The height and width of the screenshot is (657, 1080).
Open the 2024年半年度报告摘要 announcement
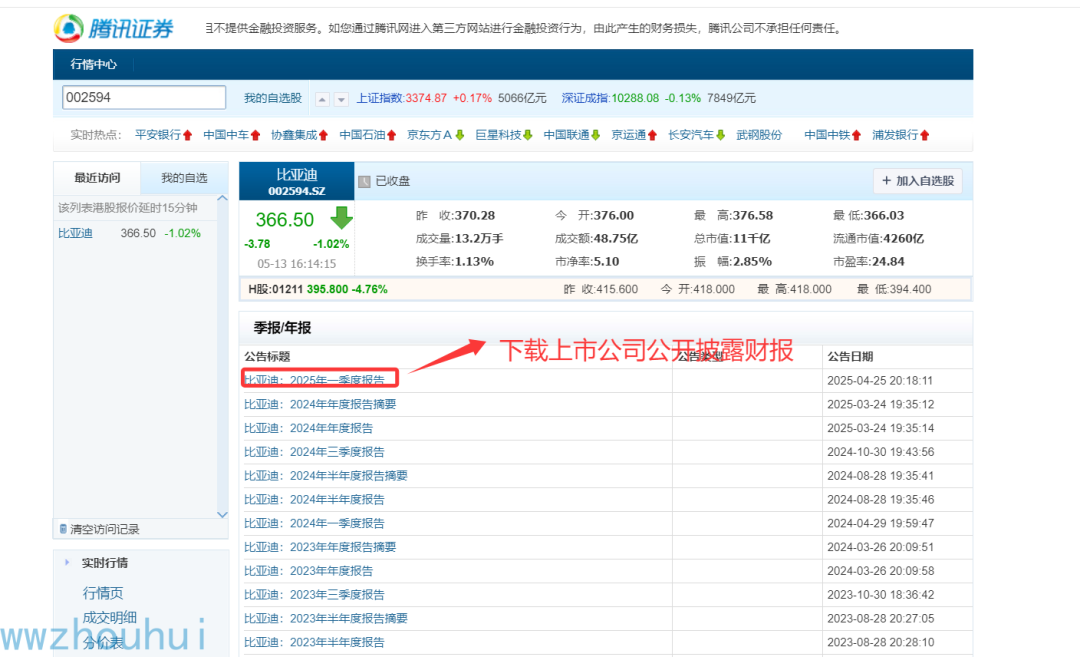[x=326, y=475]
